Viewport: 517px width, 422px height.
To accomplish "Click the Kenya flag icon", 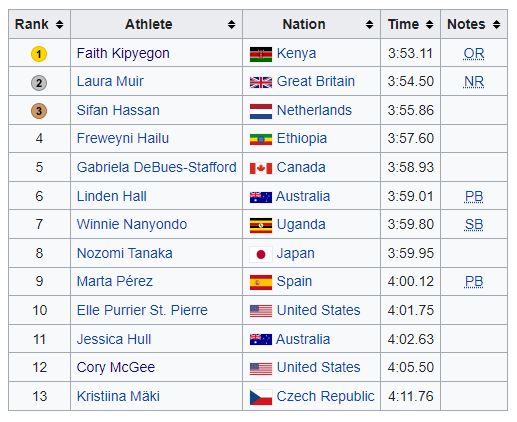I will pyautogui.click(x=261, y=54).
